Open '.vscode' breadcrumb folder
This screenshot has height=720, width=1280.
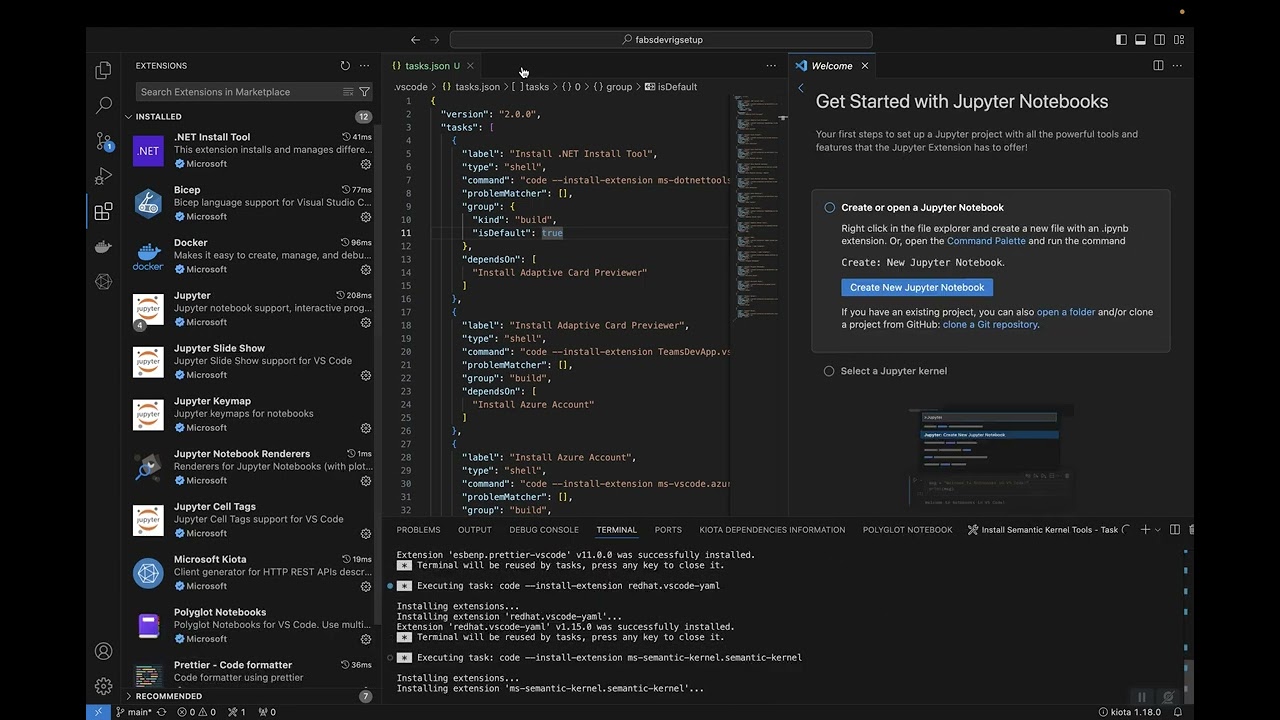coord(411,87)
